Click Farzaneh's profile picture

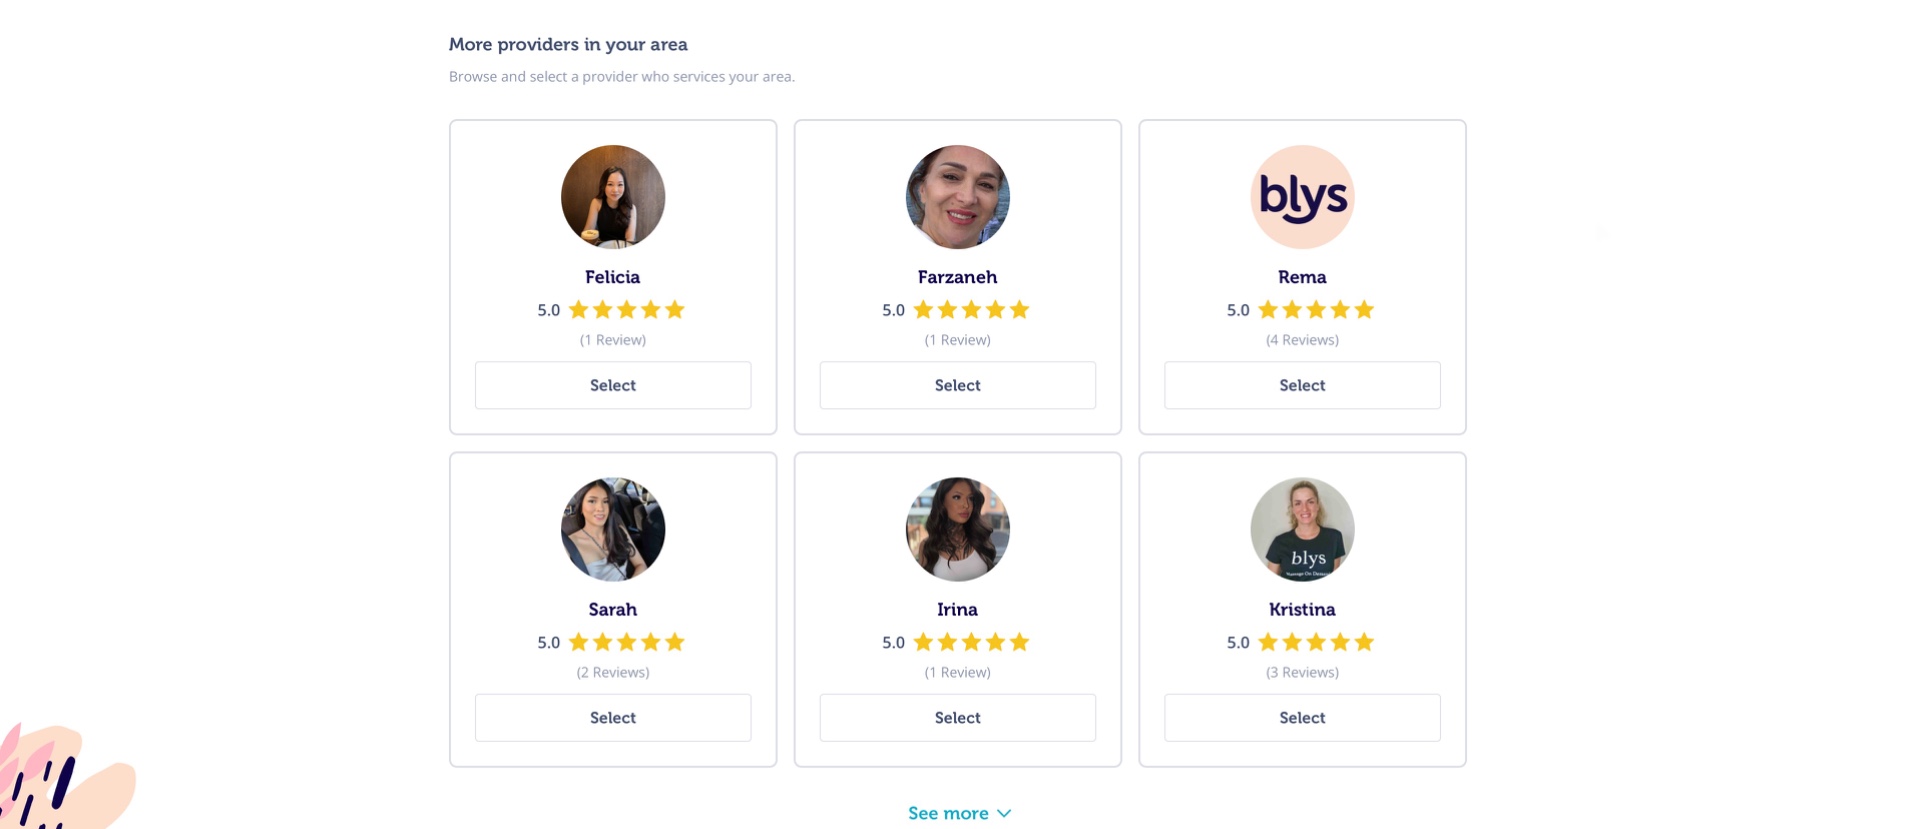958,197
